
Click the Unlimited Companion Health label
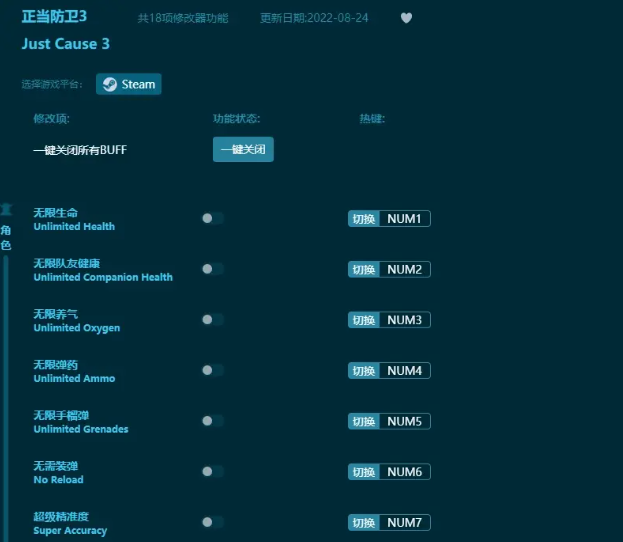pyautogui.click(x=103, y=277)
